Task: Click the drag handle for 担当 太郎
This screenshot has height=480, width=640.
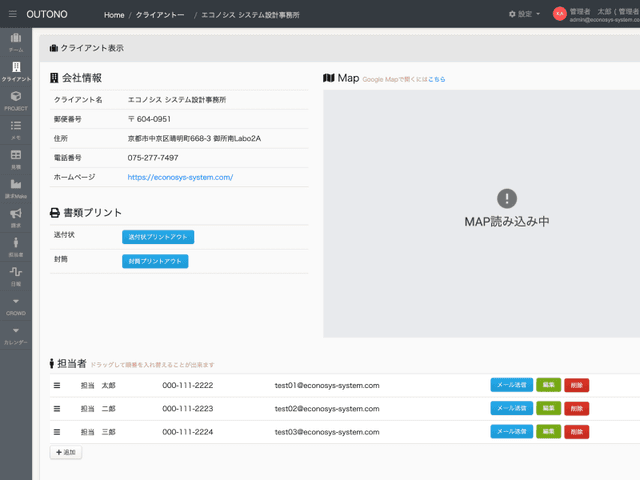Action: point(57,385)
